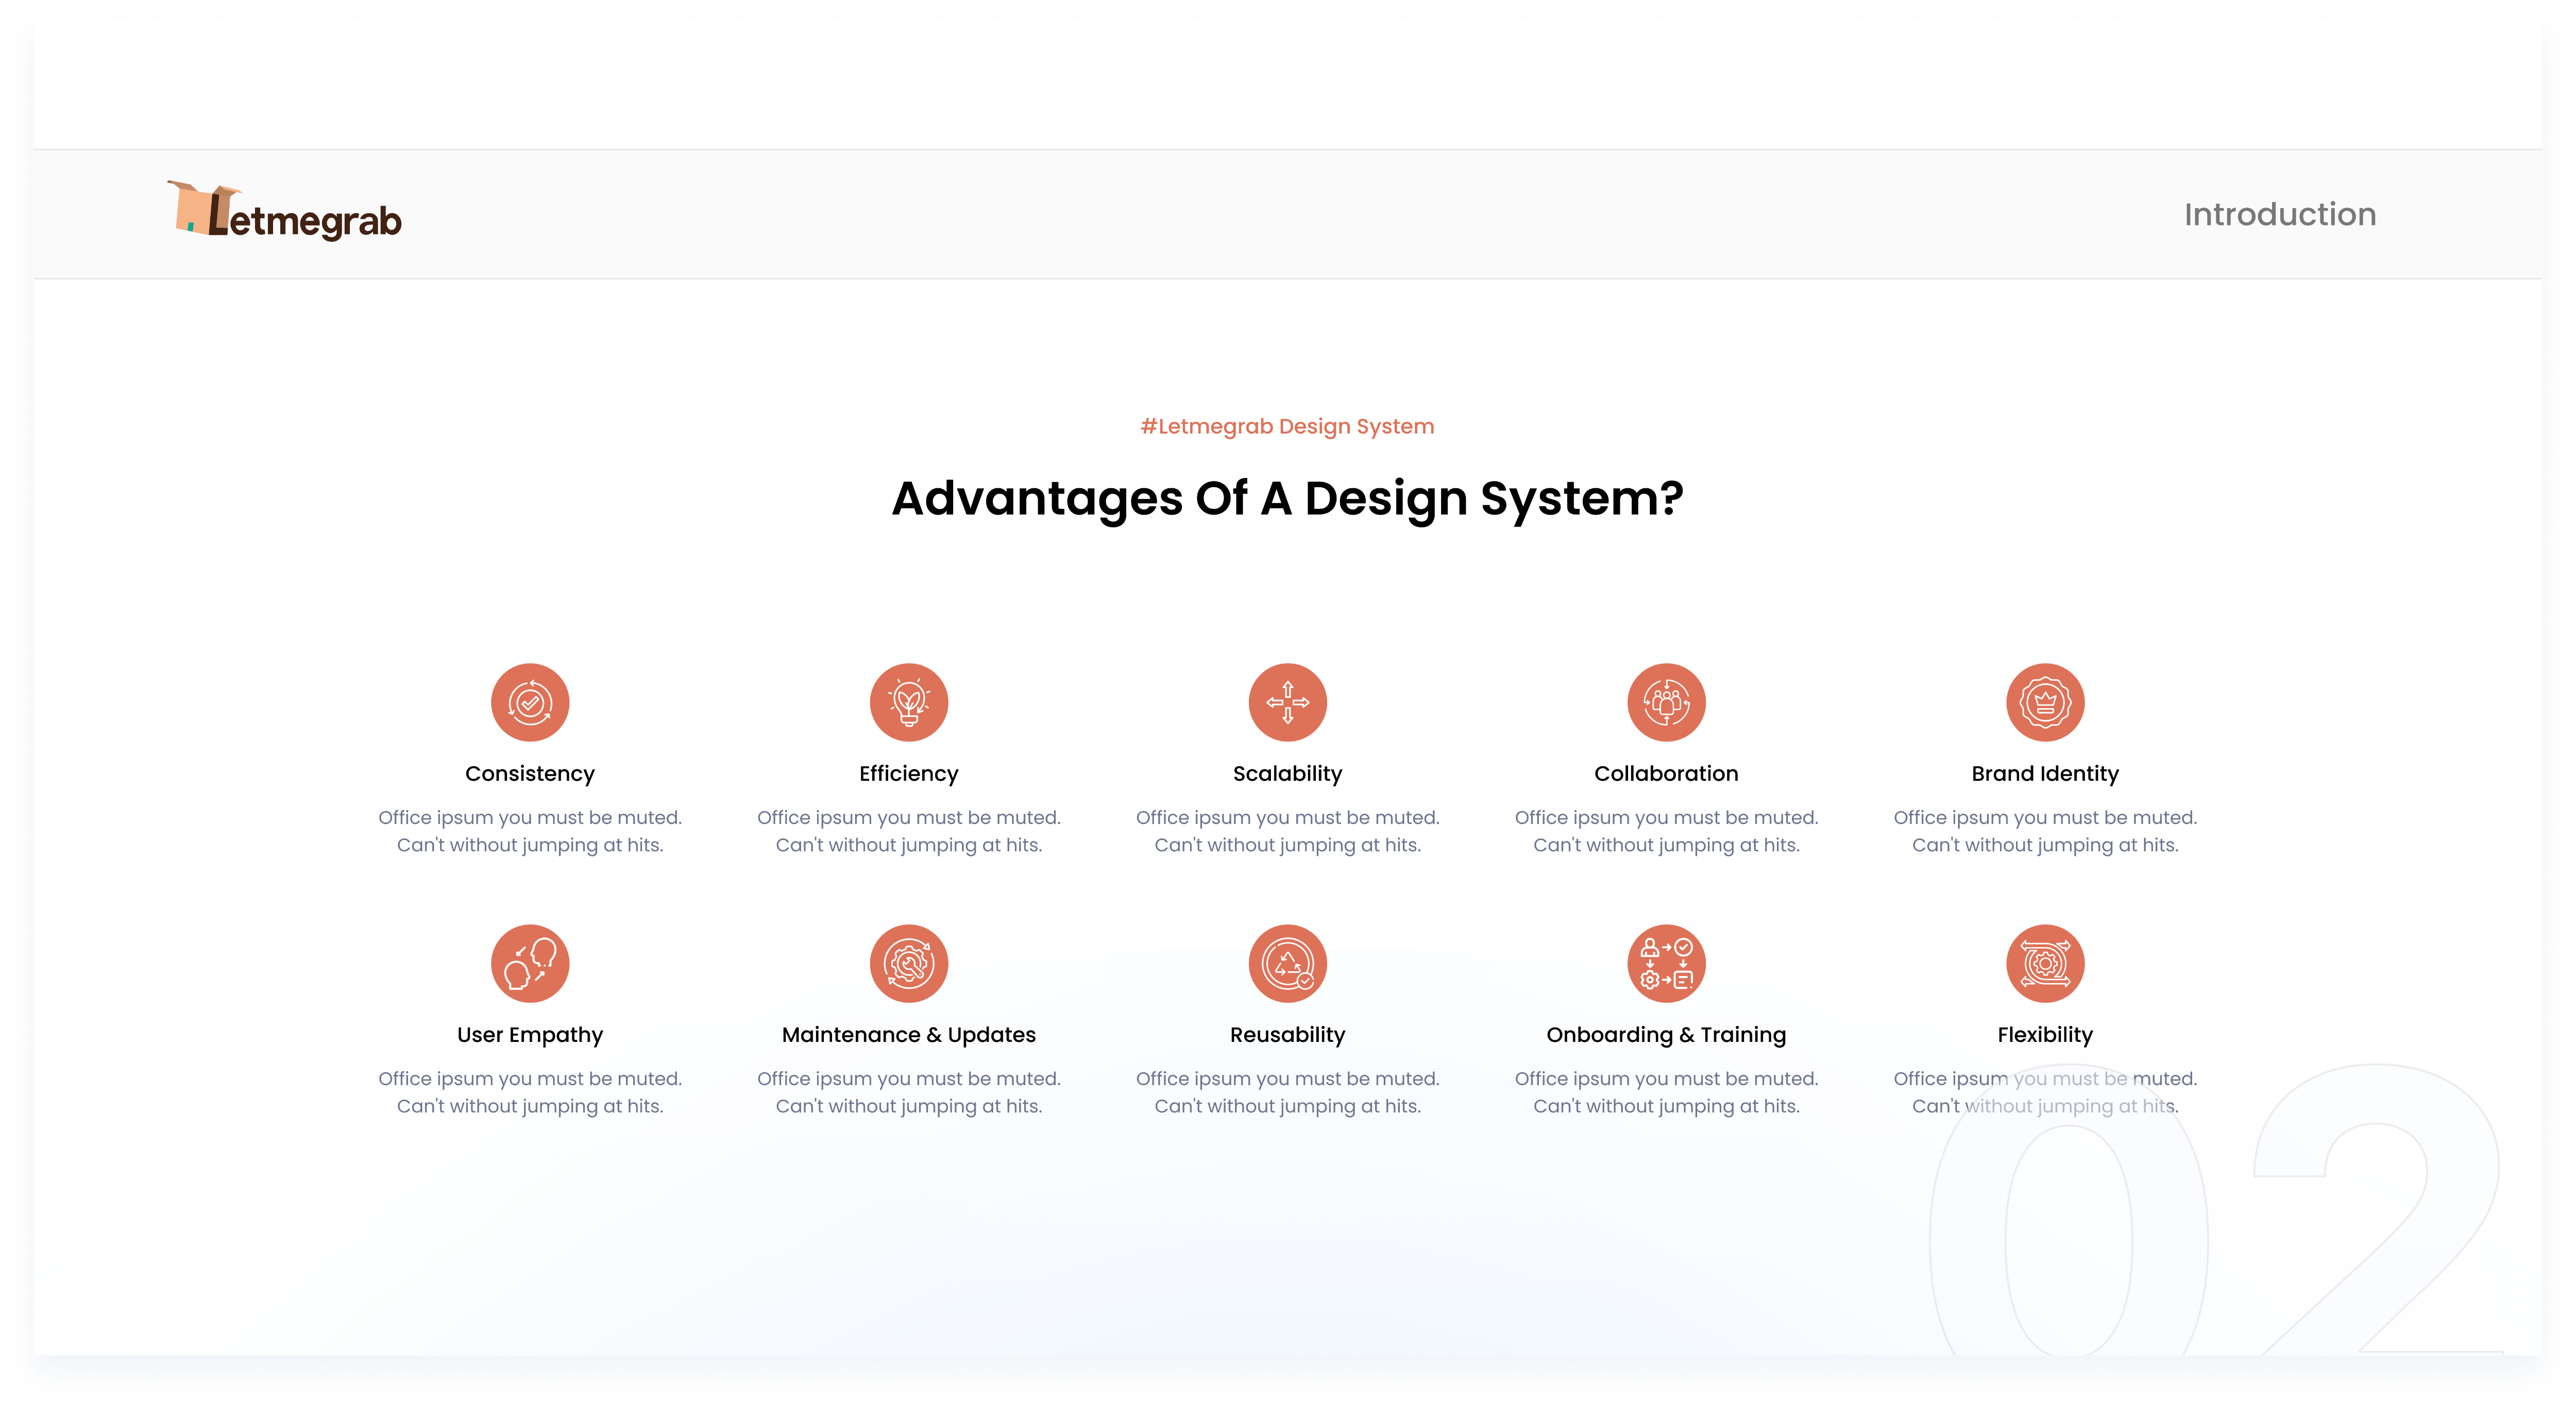Select the Consistency title
2576x1405 pixels.
(x=530, y=773)
